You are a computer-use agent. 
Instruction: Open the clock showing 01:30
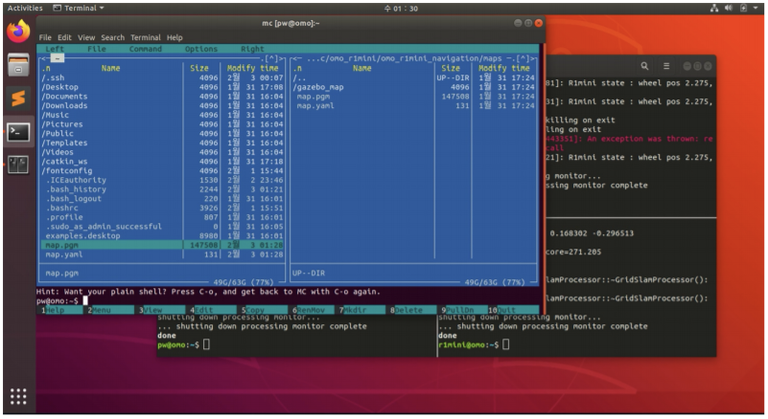tap(401, 8)
